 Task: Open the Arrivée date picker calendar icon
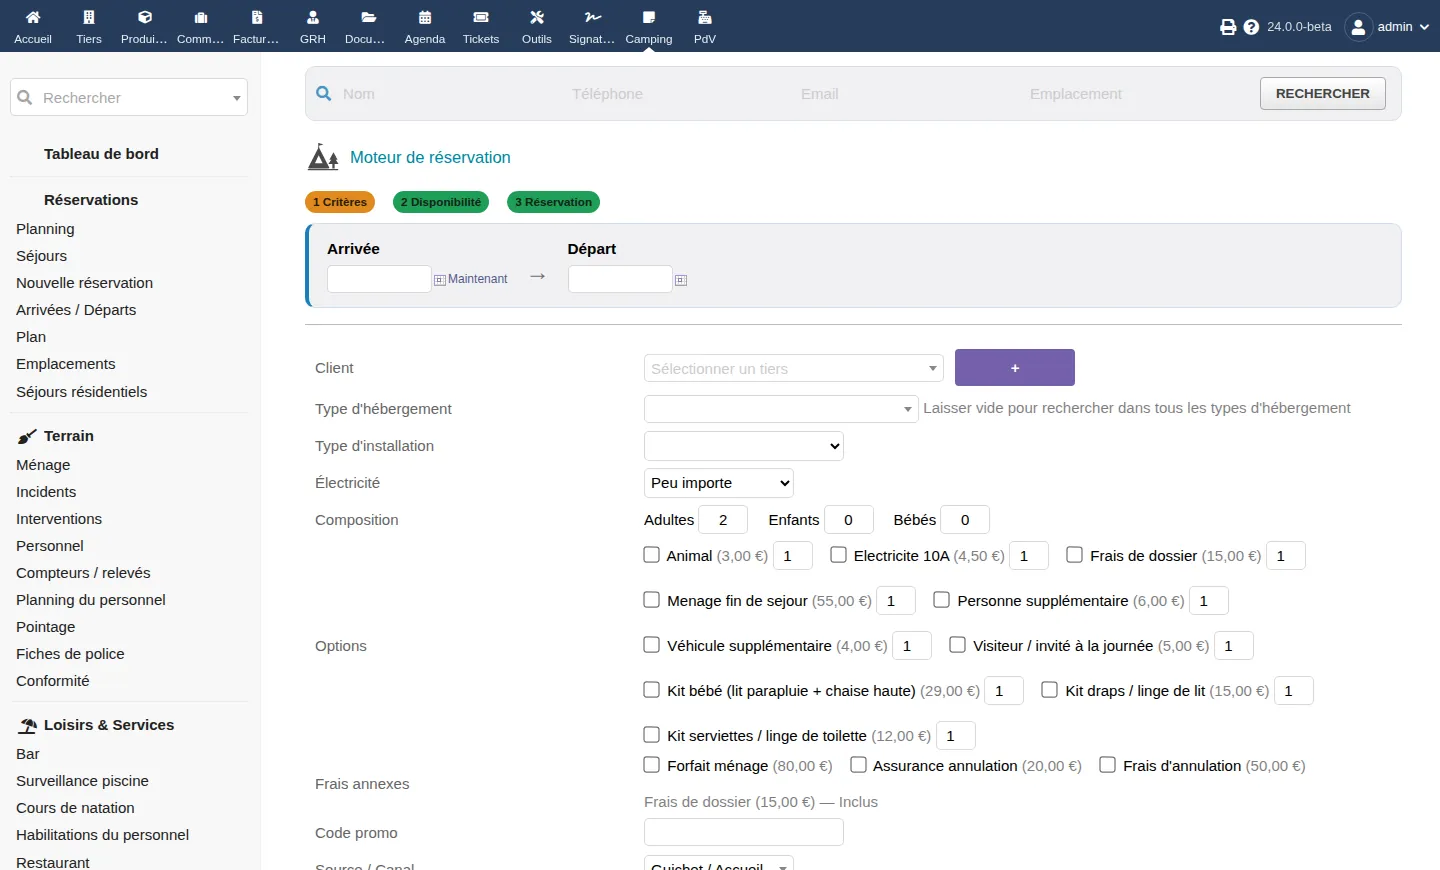click(x=439, y=280)
